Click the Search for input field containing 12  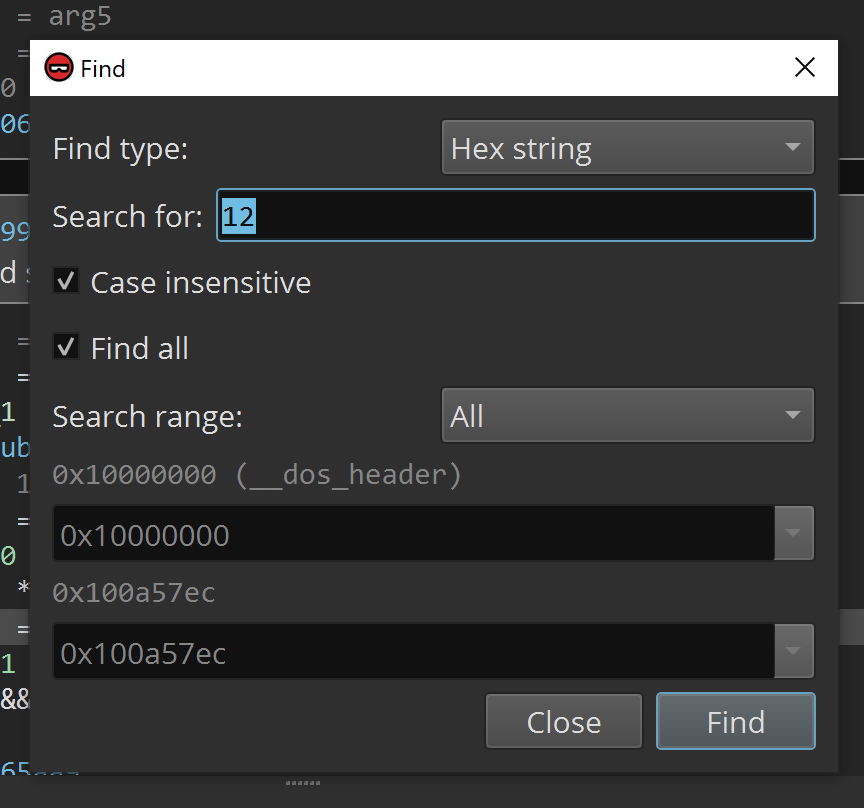point(516,216)
